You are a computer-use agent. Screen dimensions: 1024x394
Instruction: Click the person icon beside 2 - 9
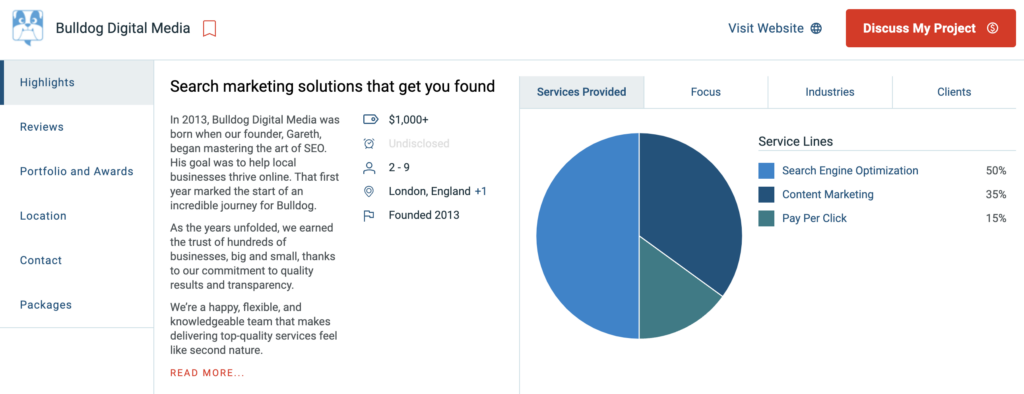click(369, 168)
